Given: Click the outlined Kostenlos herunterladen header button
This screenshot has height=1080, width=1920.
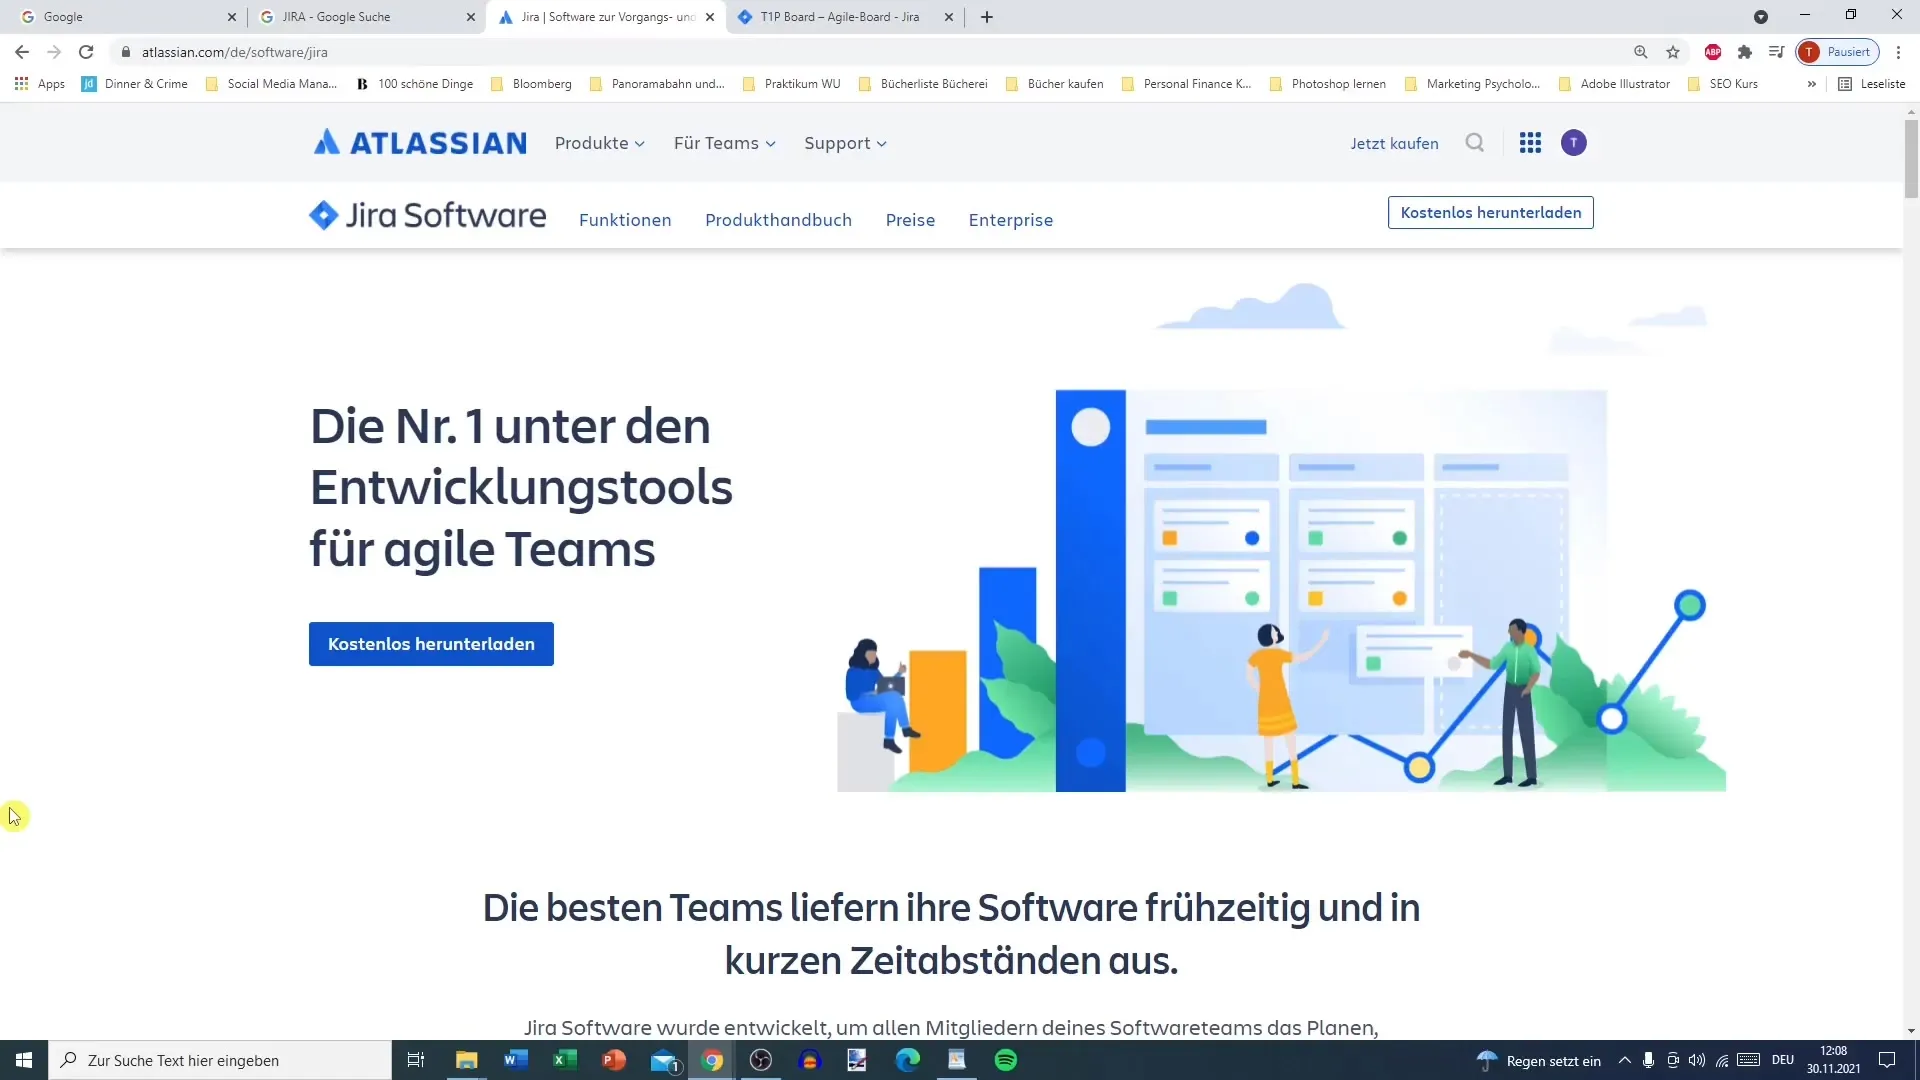Looking at the screenshot, I should 1490,212.
